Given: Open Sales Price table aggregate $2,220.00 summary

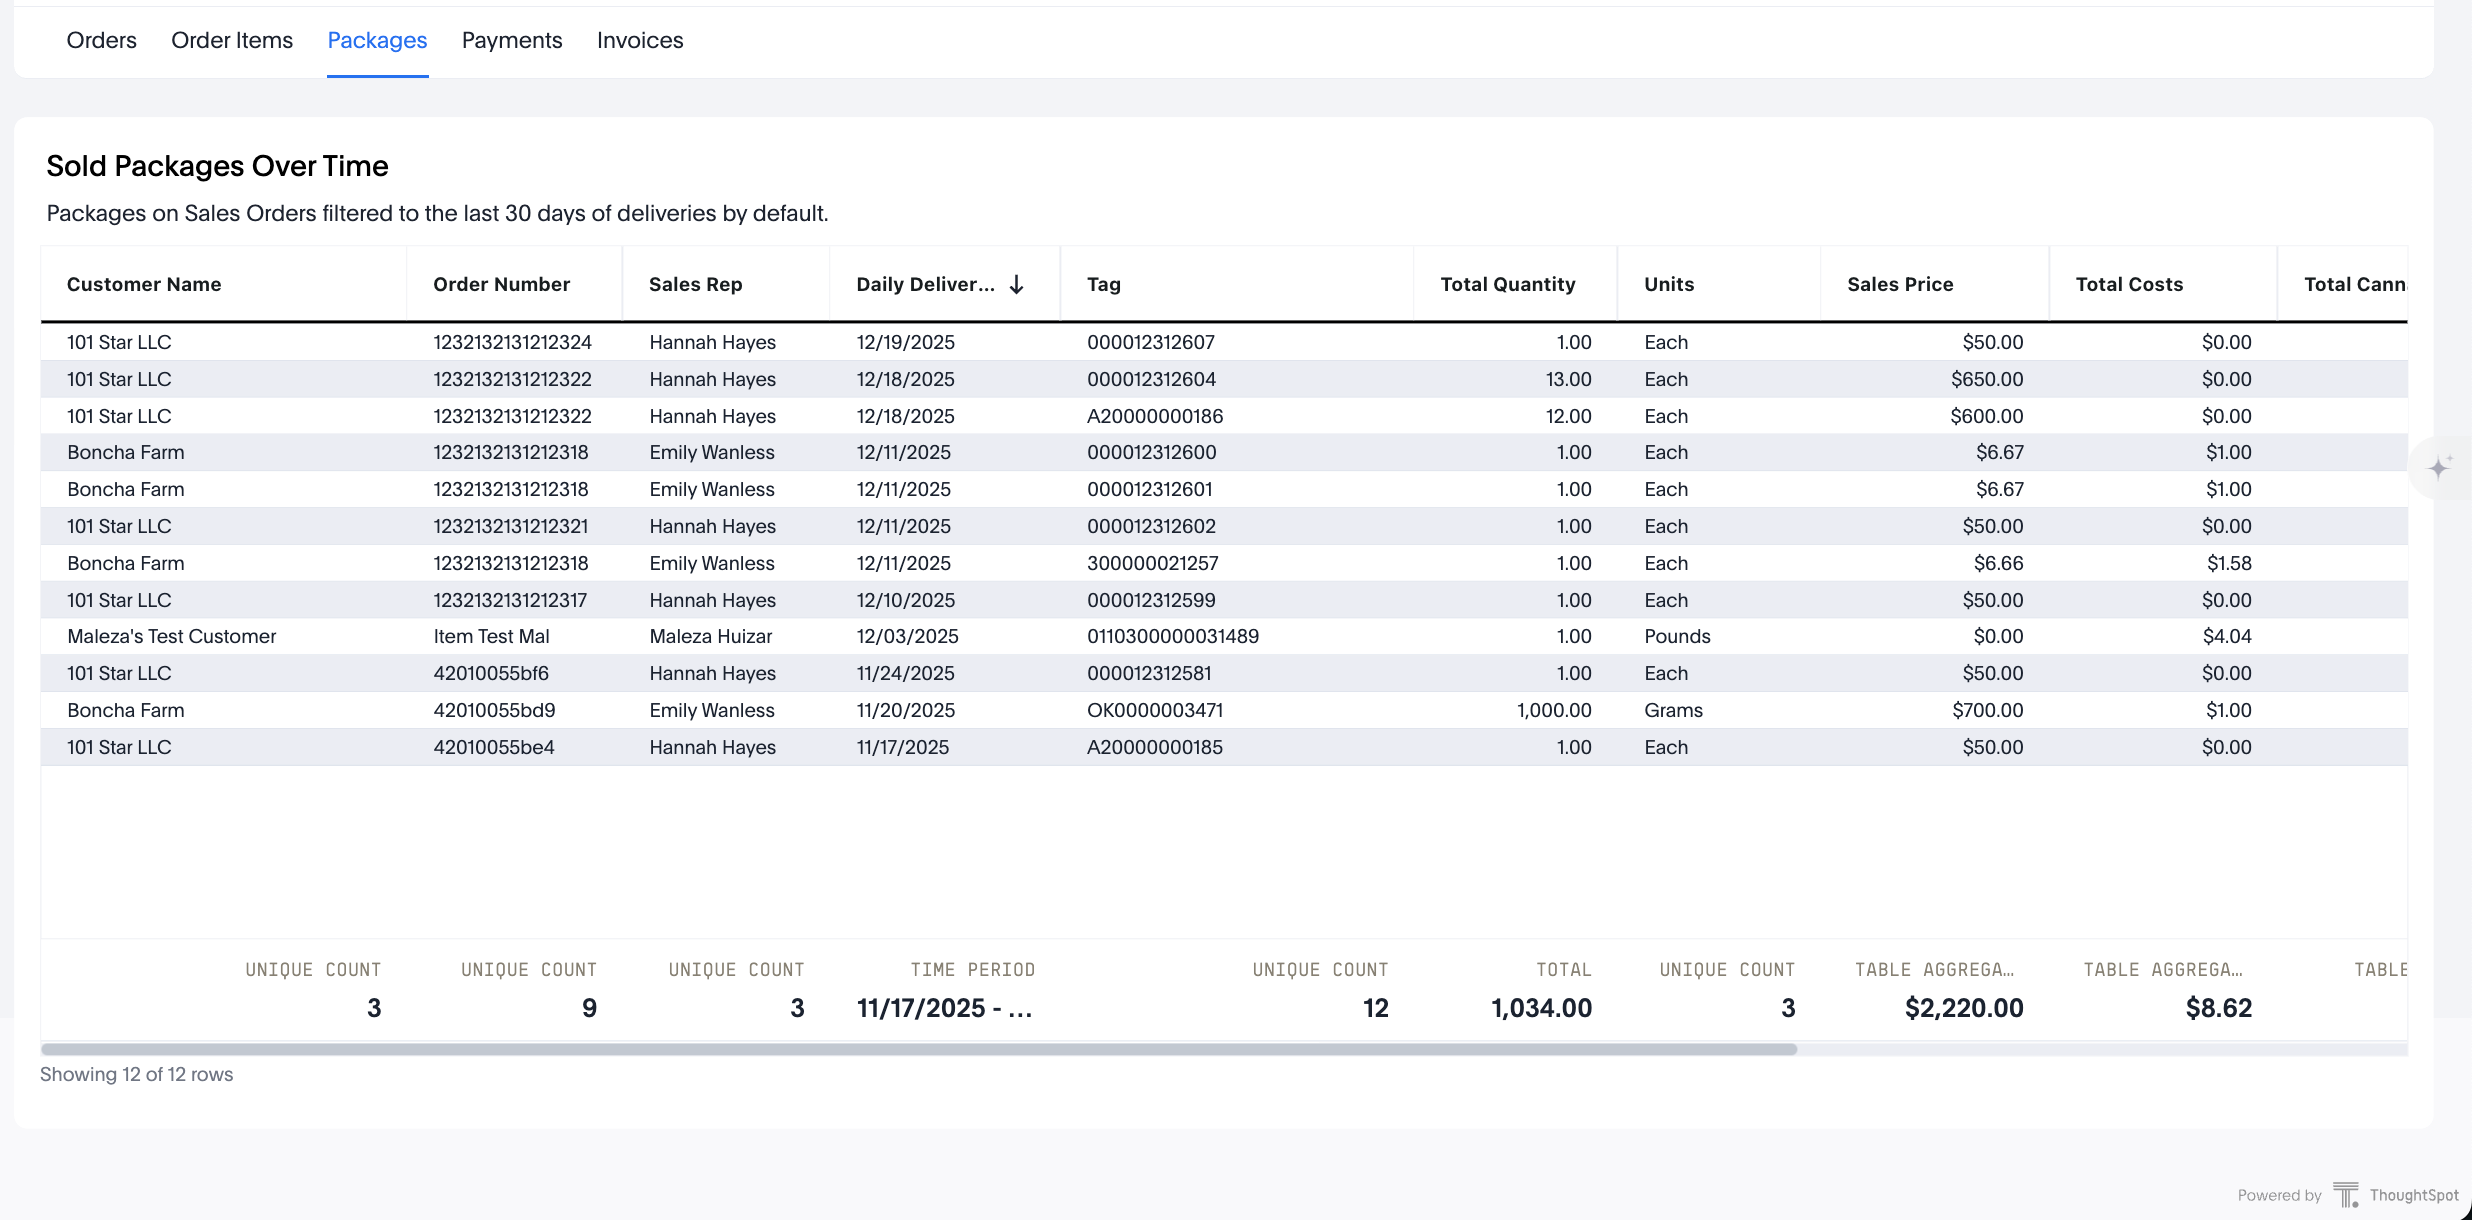Looking at the screenshot, I should (1963, 1007).
